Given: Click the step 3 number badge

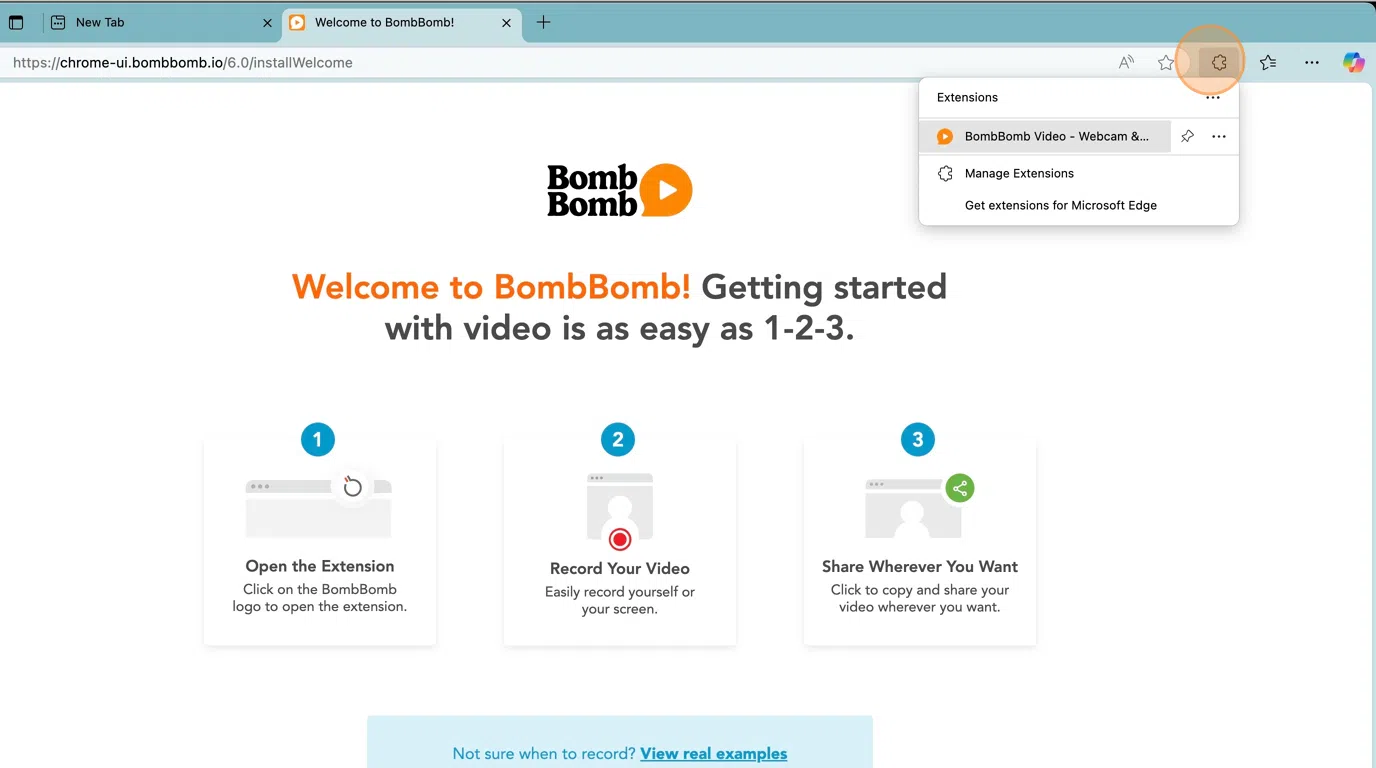Looking at the screenshot, I should point(918,439).
